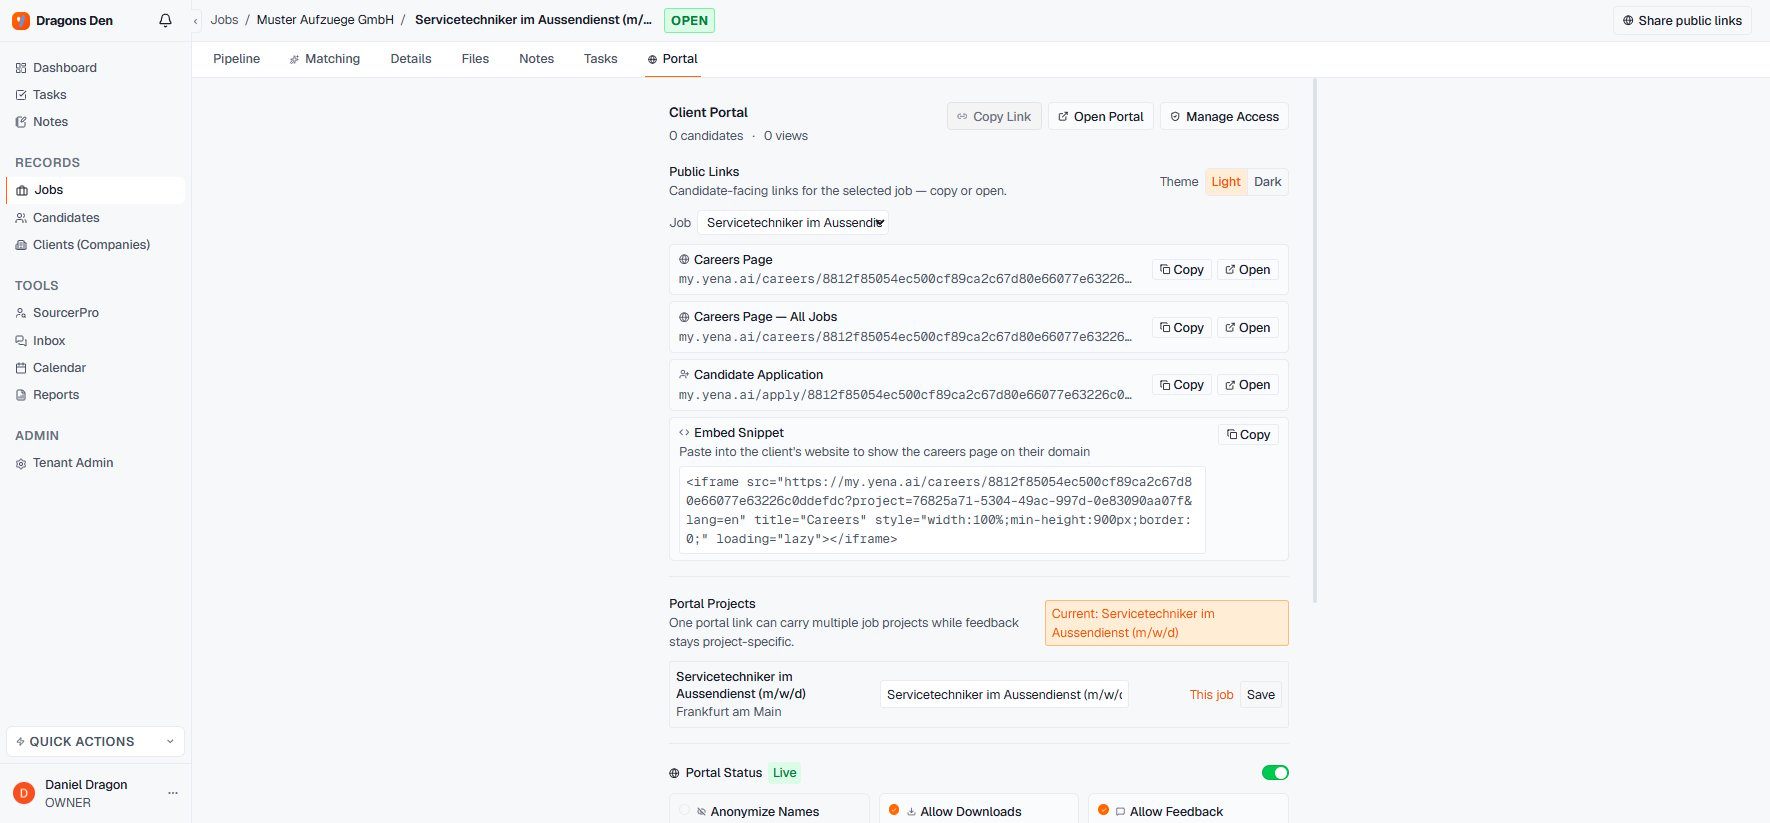Expand the Job selector dropdown
1770x823 pixels.
[793, 223]
